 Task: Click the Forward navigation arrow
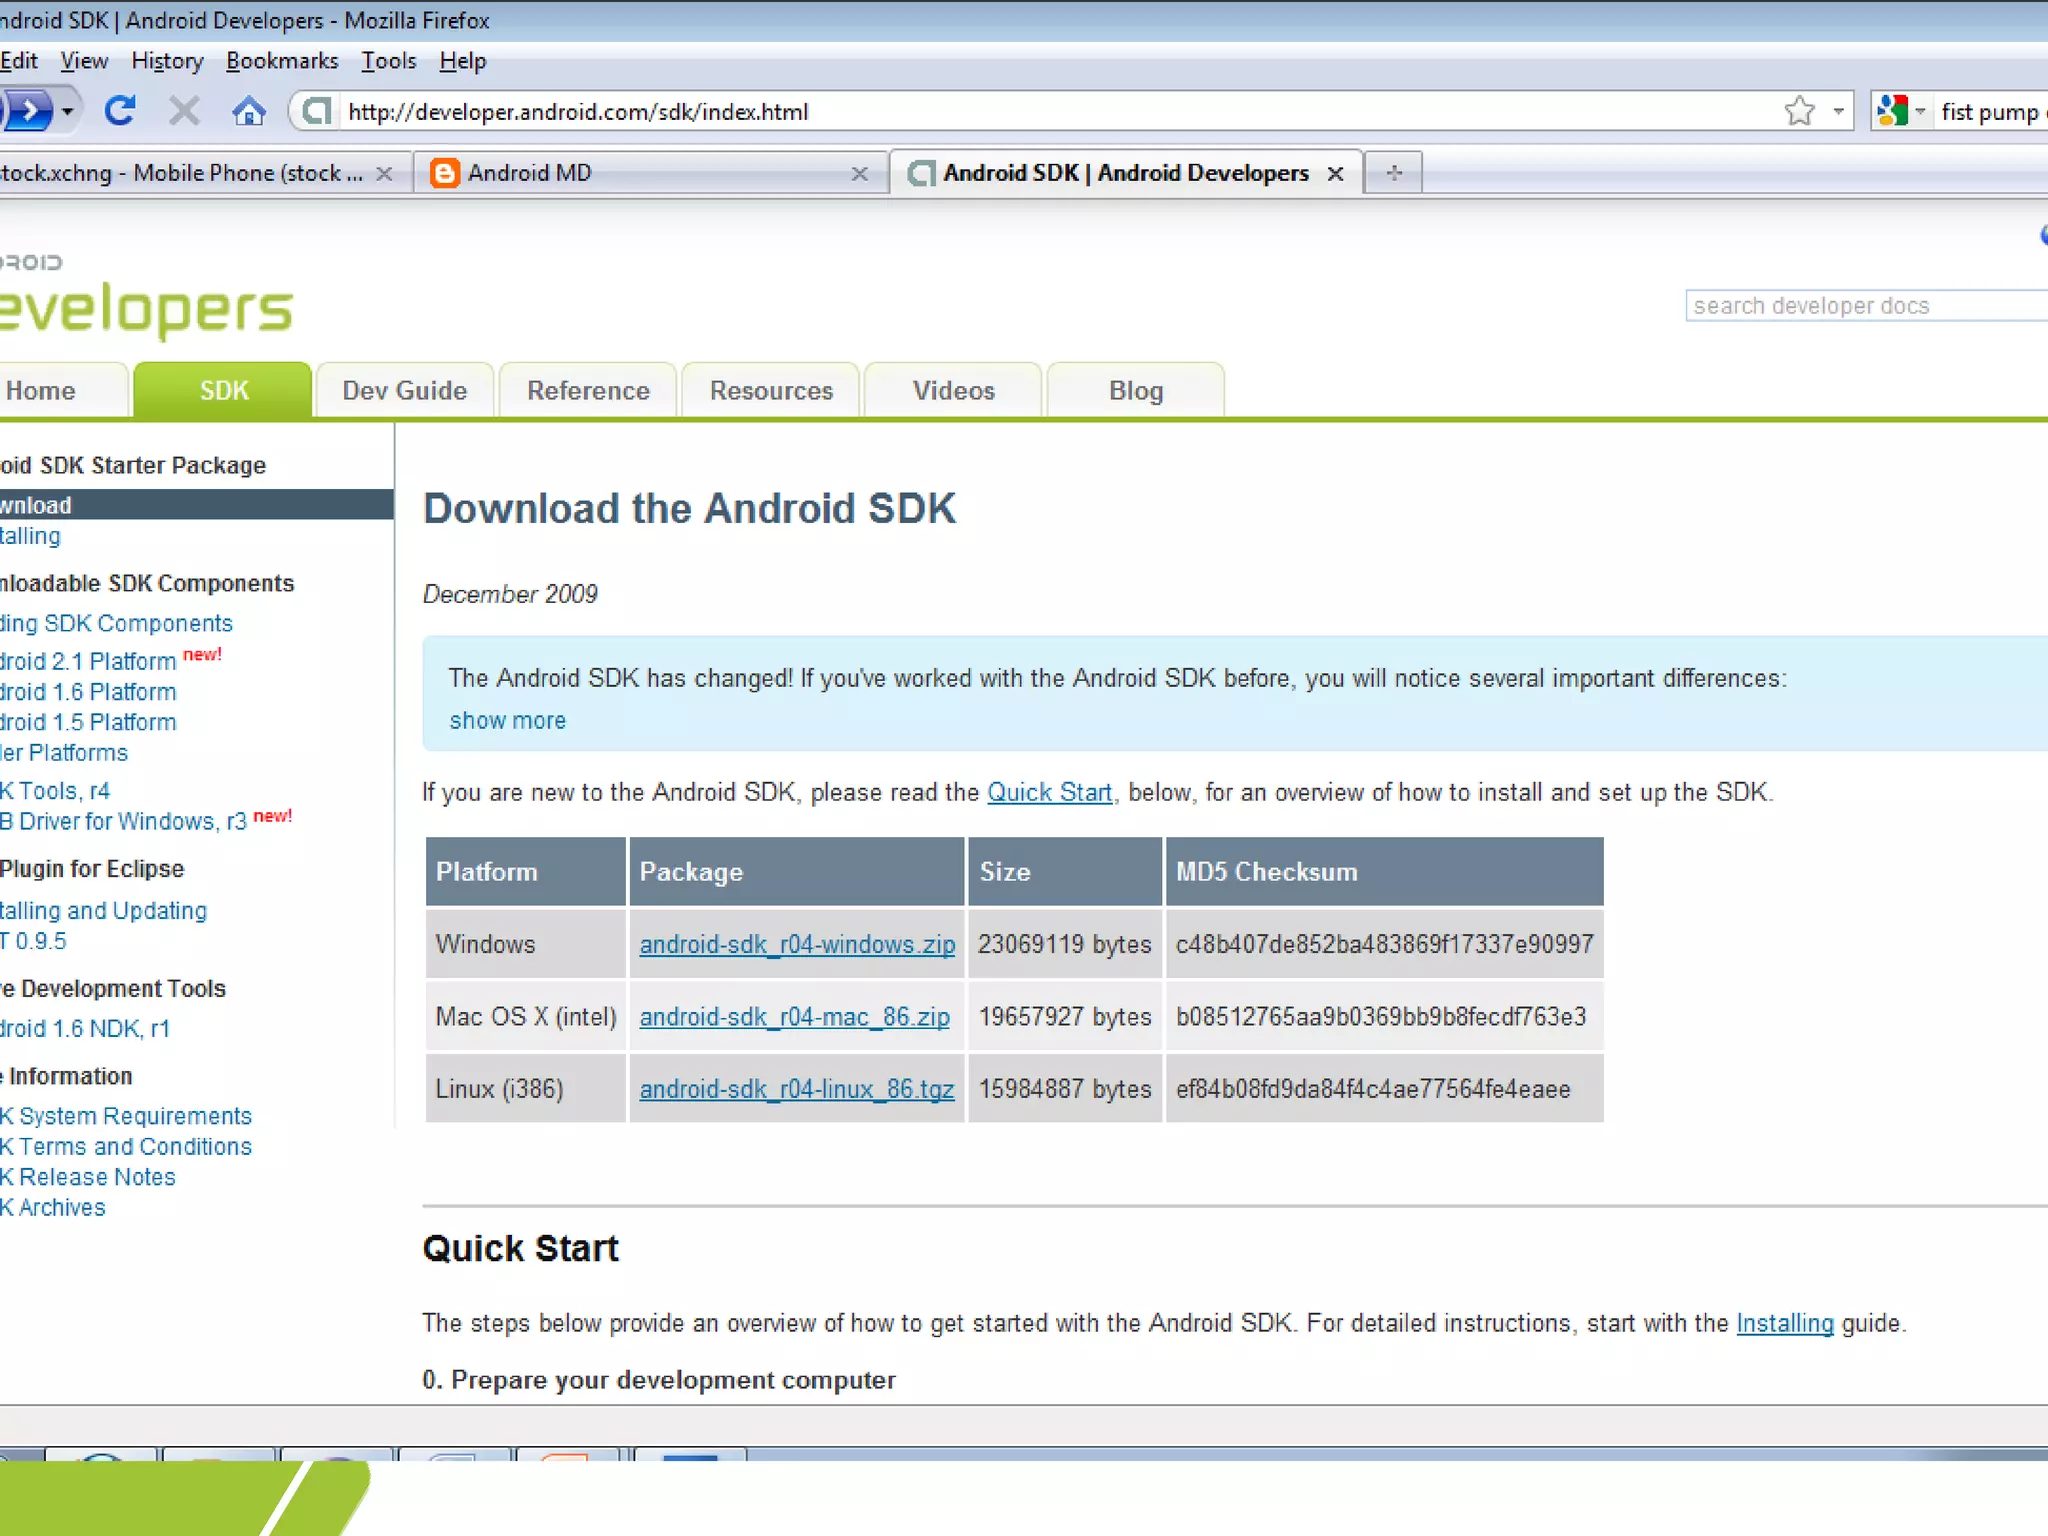pyautogui.click(x=28, y=111)
